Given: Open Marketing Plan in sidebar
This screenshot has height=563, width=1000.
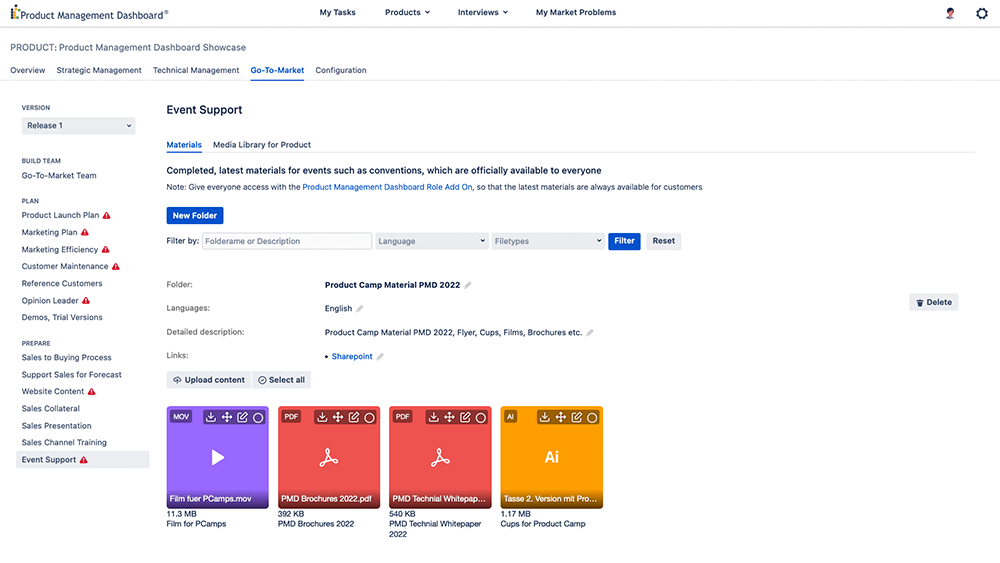Looking at the screenshot, I should coord(49,232).
